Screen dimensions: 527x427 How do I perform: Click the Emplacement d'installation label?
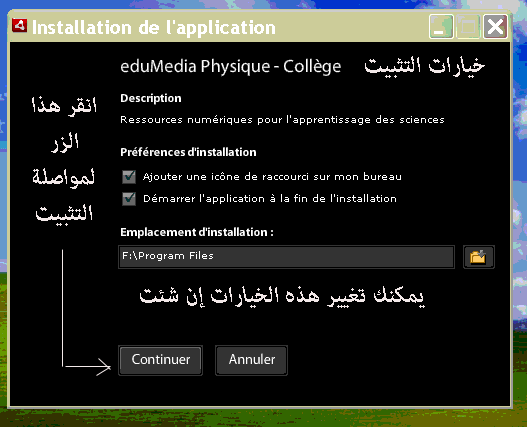click(197, 232)
